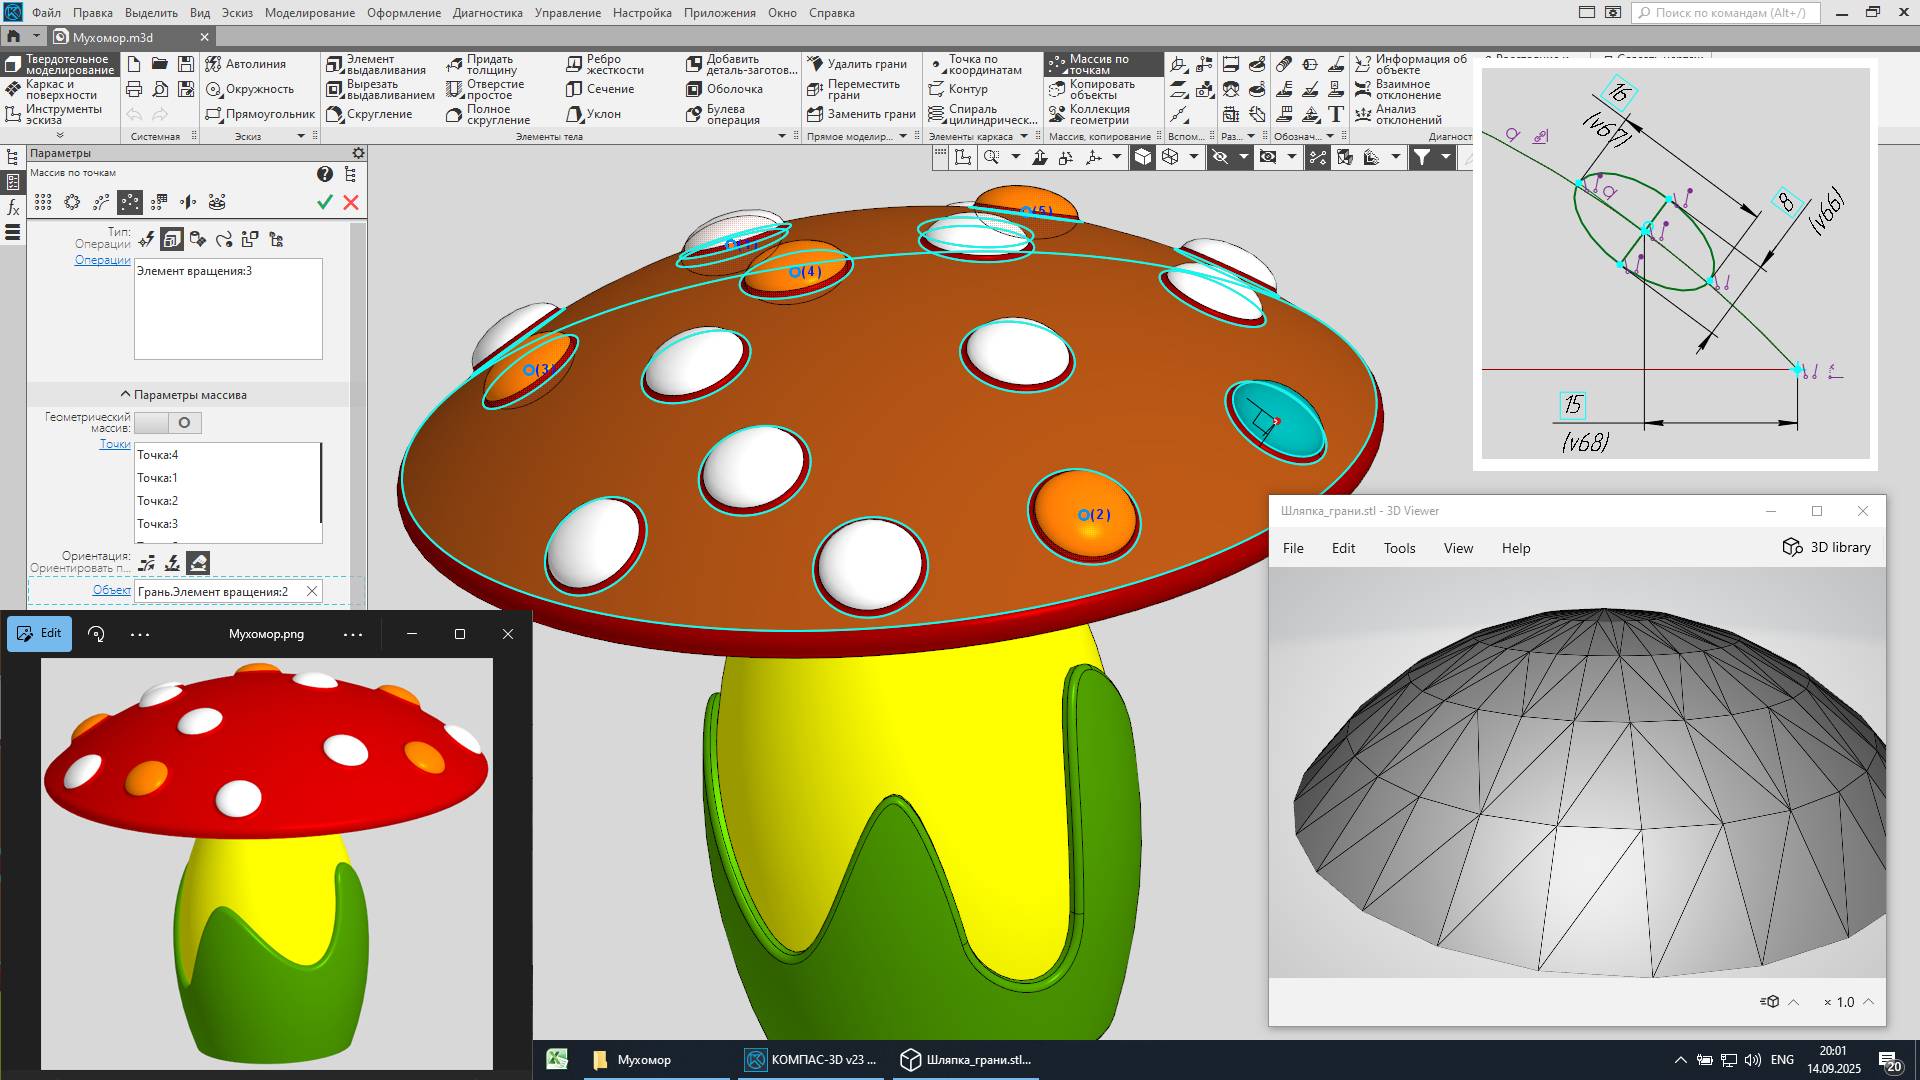Click the help question mark in Parameters panel

pyautogui.click(x=324, y=174)
